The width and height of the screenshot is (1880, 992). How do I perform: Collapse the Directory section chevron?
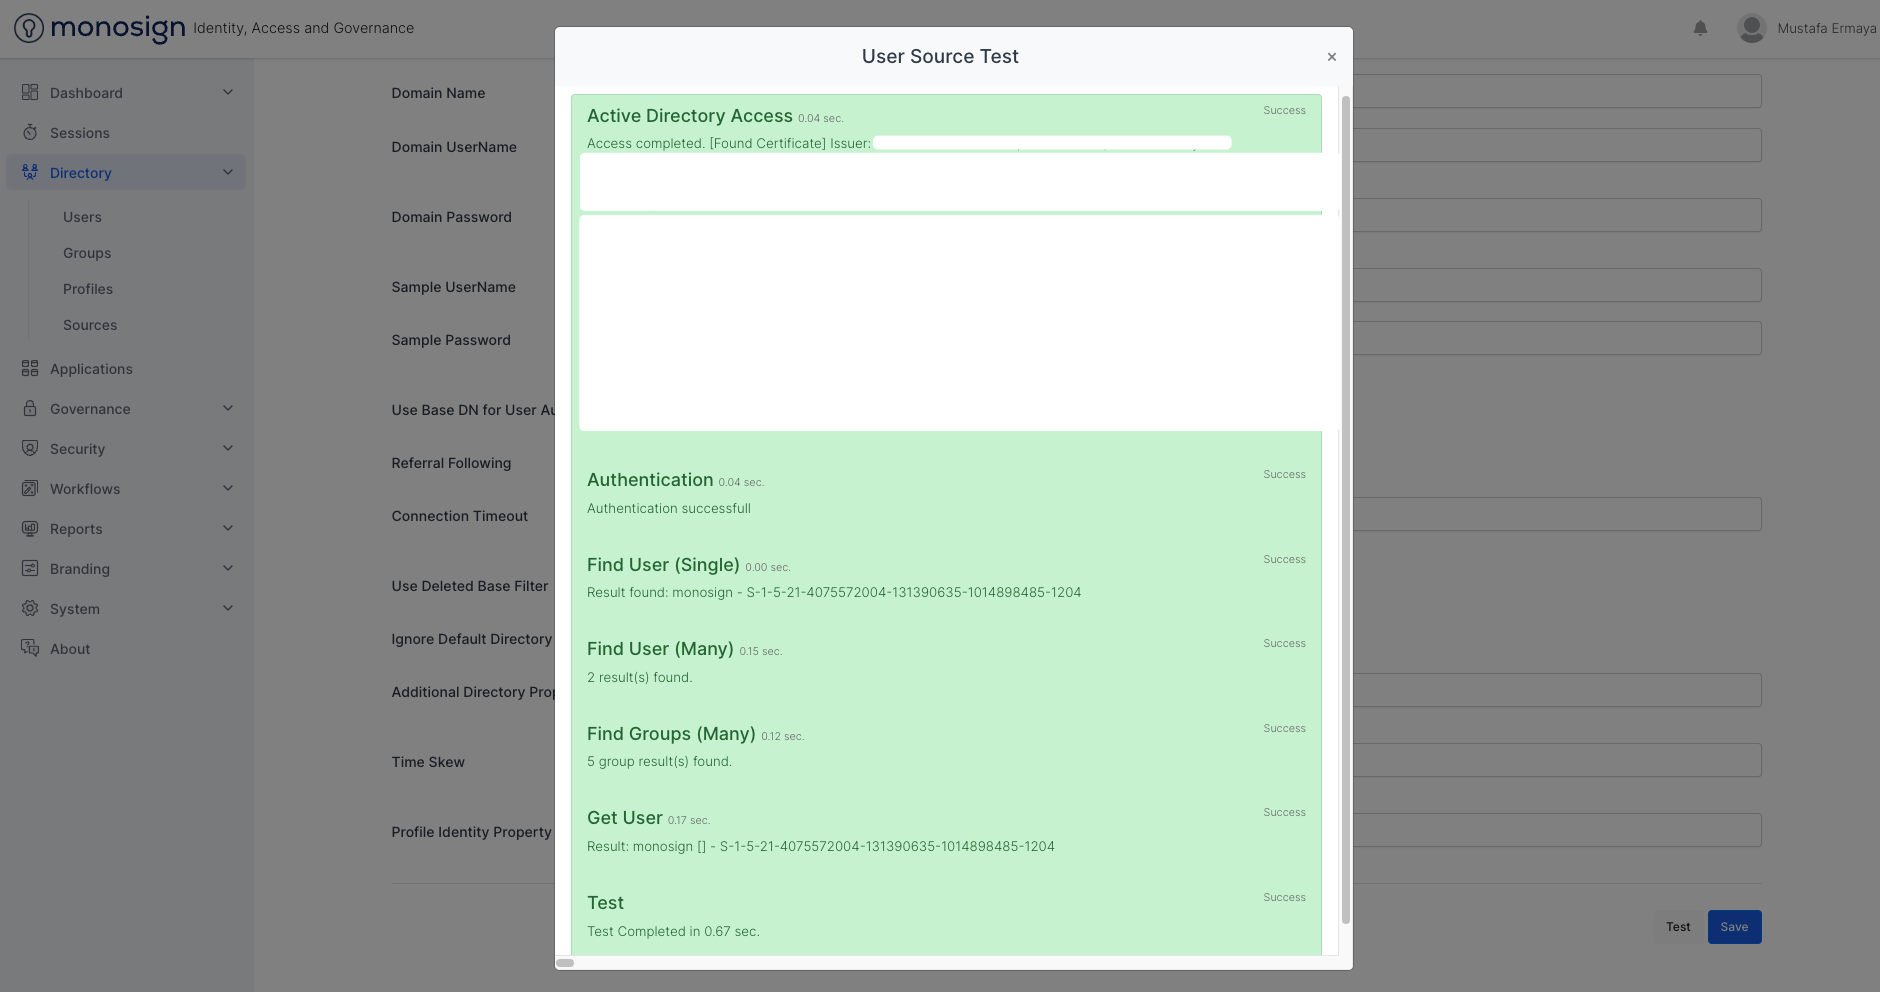[228, 172]
